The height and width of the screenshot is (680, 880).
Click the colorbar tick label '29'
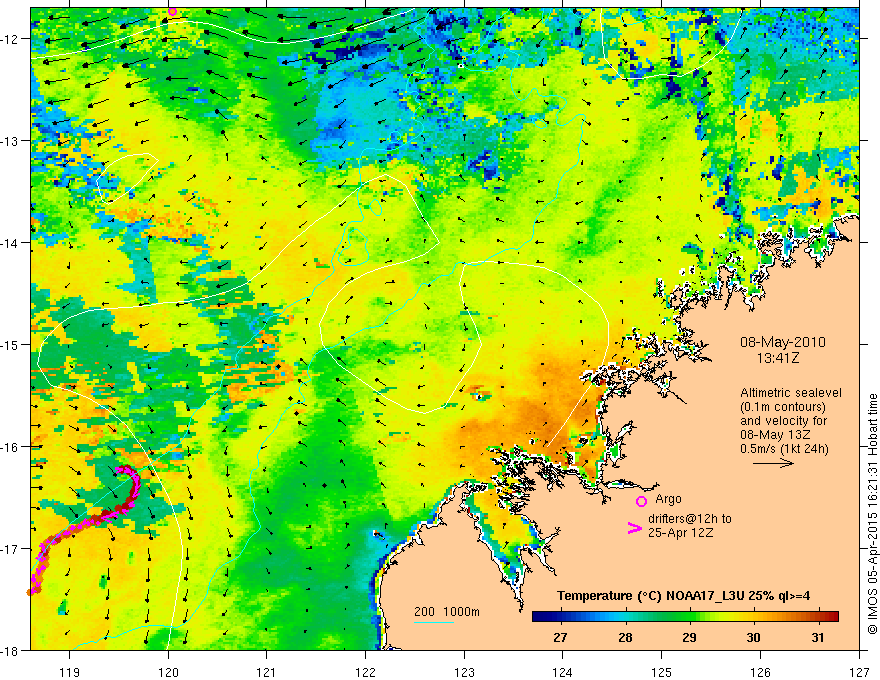click(x=689, y=637)
